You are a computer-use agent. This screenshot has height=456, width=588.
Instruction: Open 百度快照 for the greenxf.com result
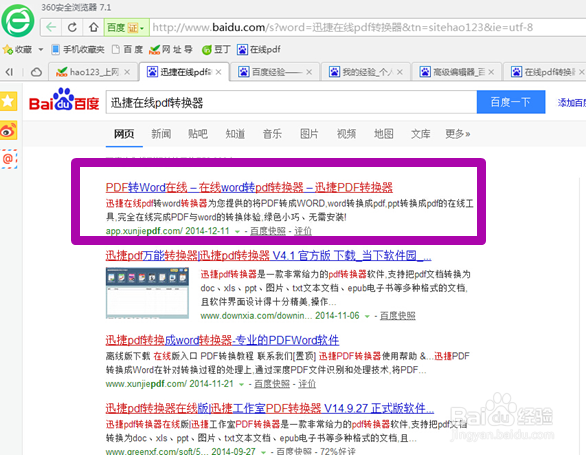tap(294, 452)
